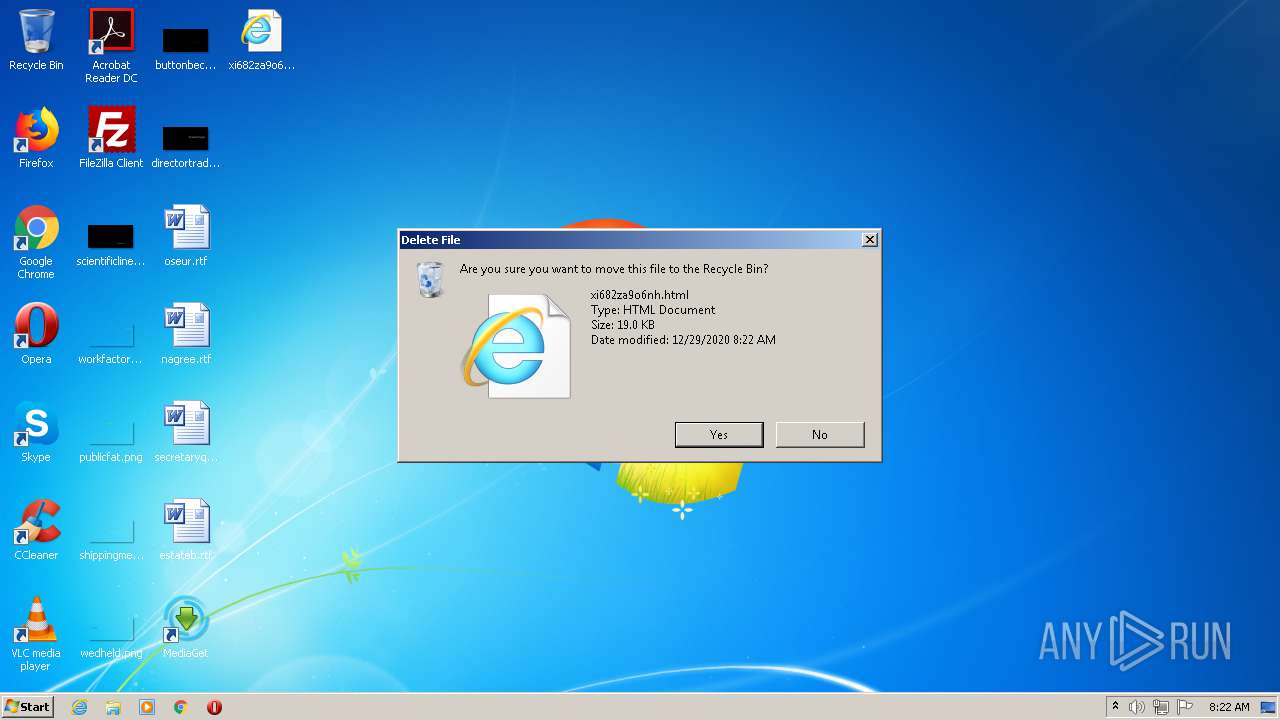Open Windows Explorer folder in taskbar
The height and width of the screenshot is (720, 1280).
pos(113,707)
